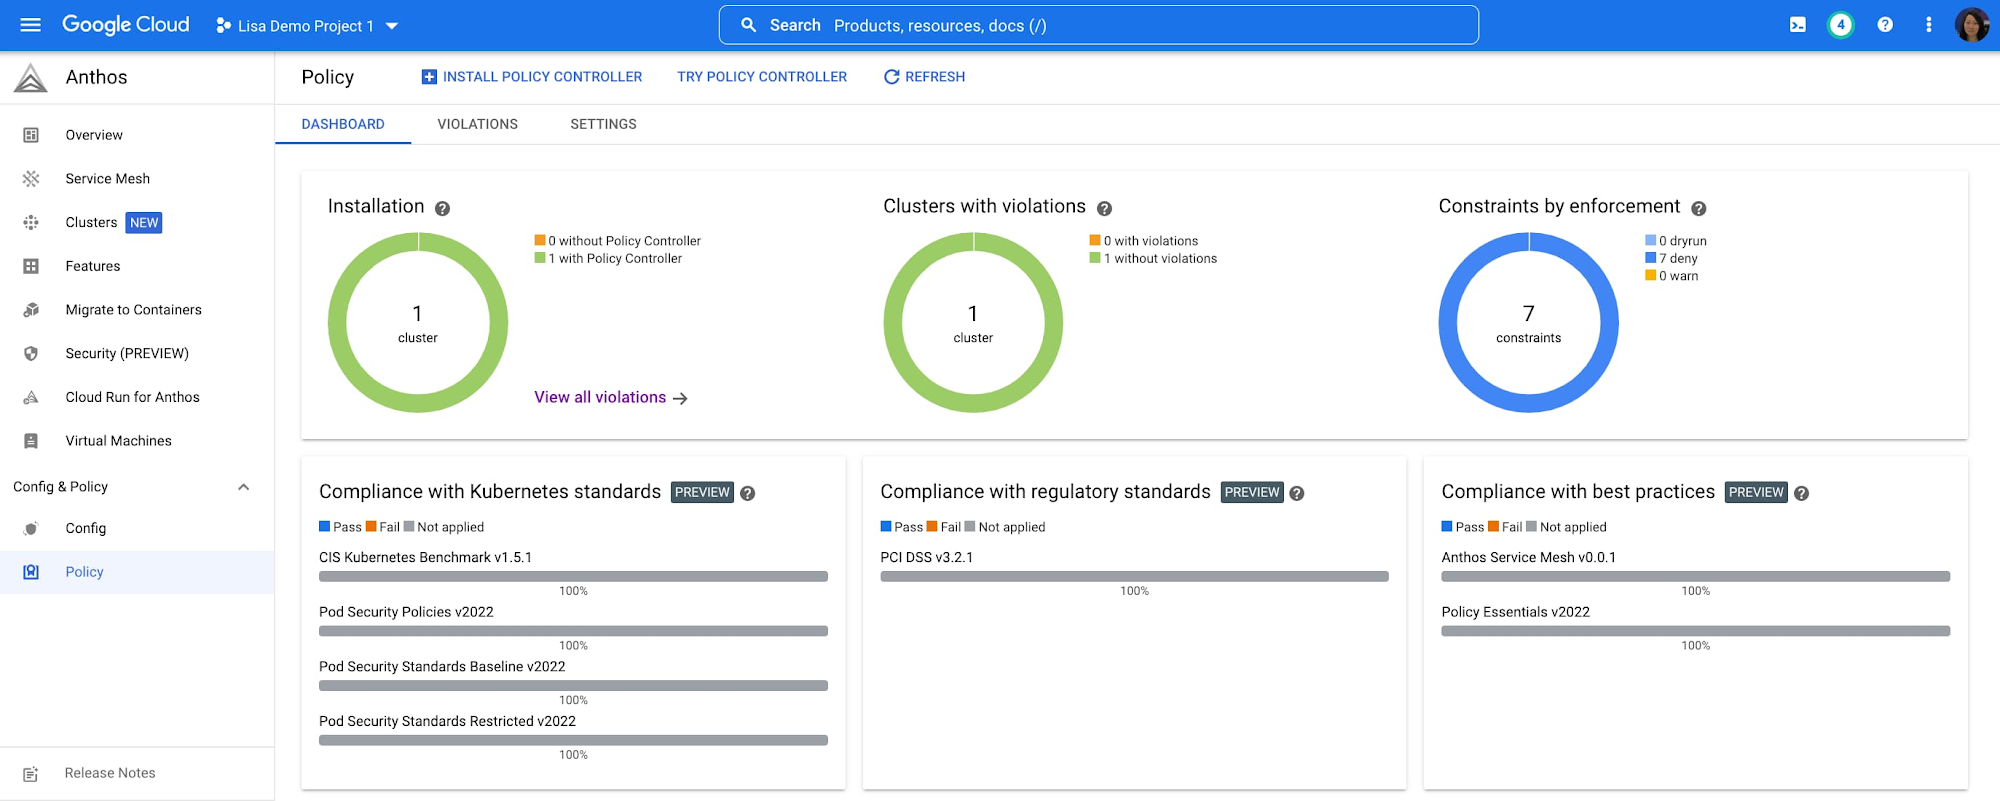Open the help question mark menu

(x=1885, y=25)
